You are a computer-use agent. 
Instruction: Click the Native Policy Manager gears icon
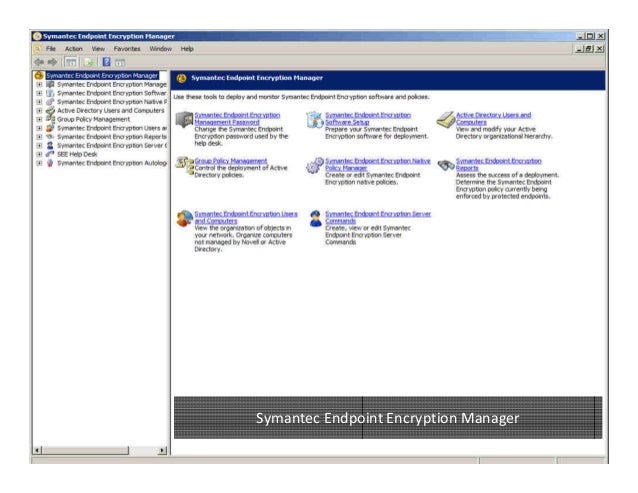315,166
